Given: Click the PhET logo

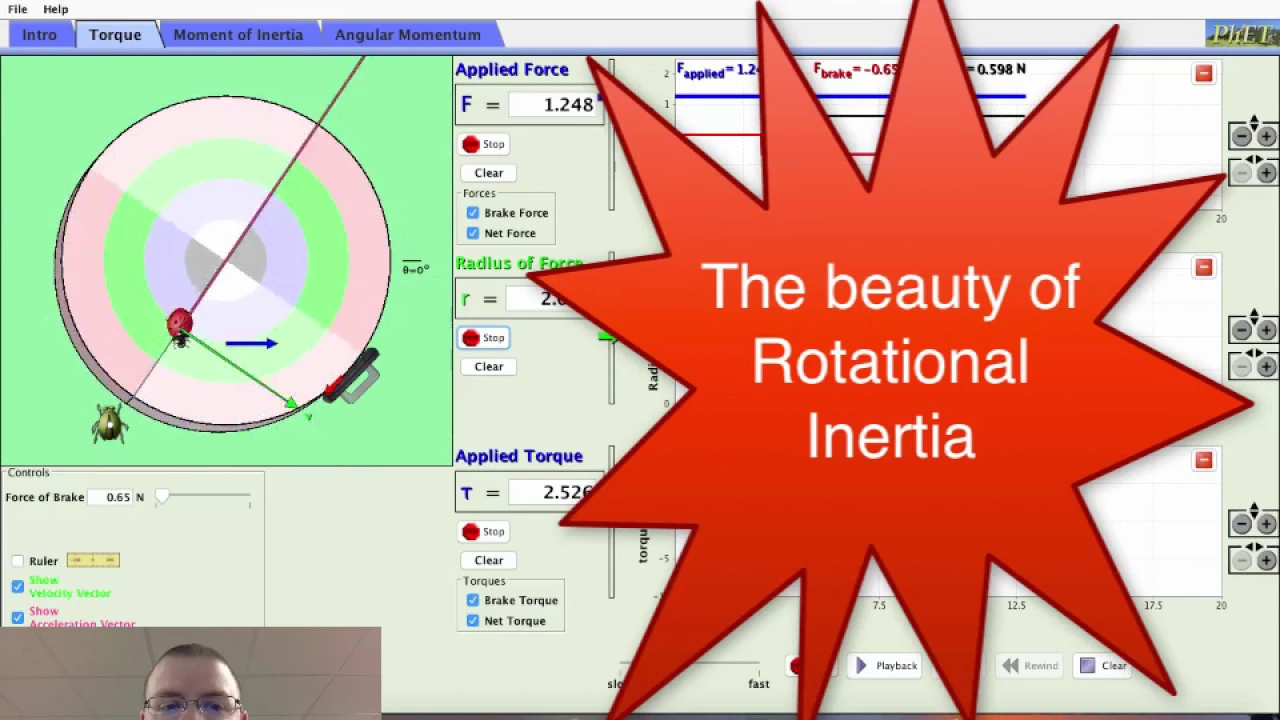Looking at the screenshot, I should (x=1240, y=35).
